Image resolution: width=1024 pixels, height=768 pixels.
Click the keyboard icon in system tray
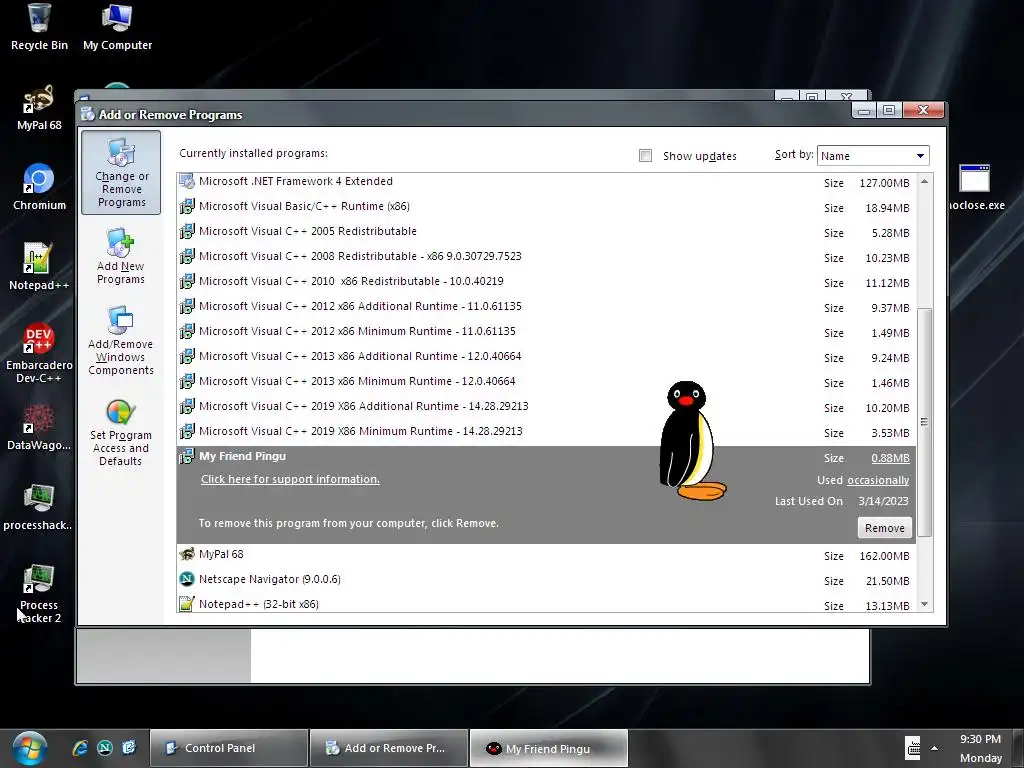913,748
